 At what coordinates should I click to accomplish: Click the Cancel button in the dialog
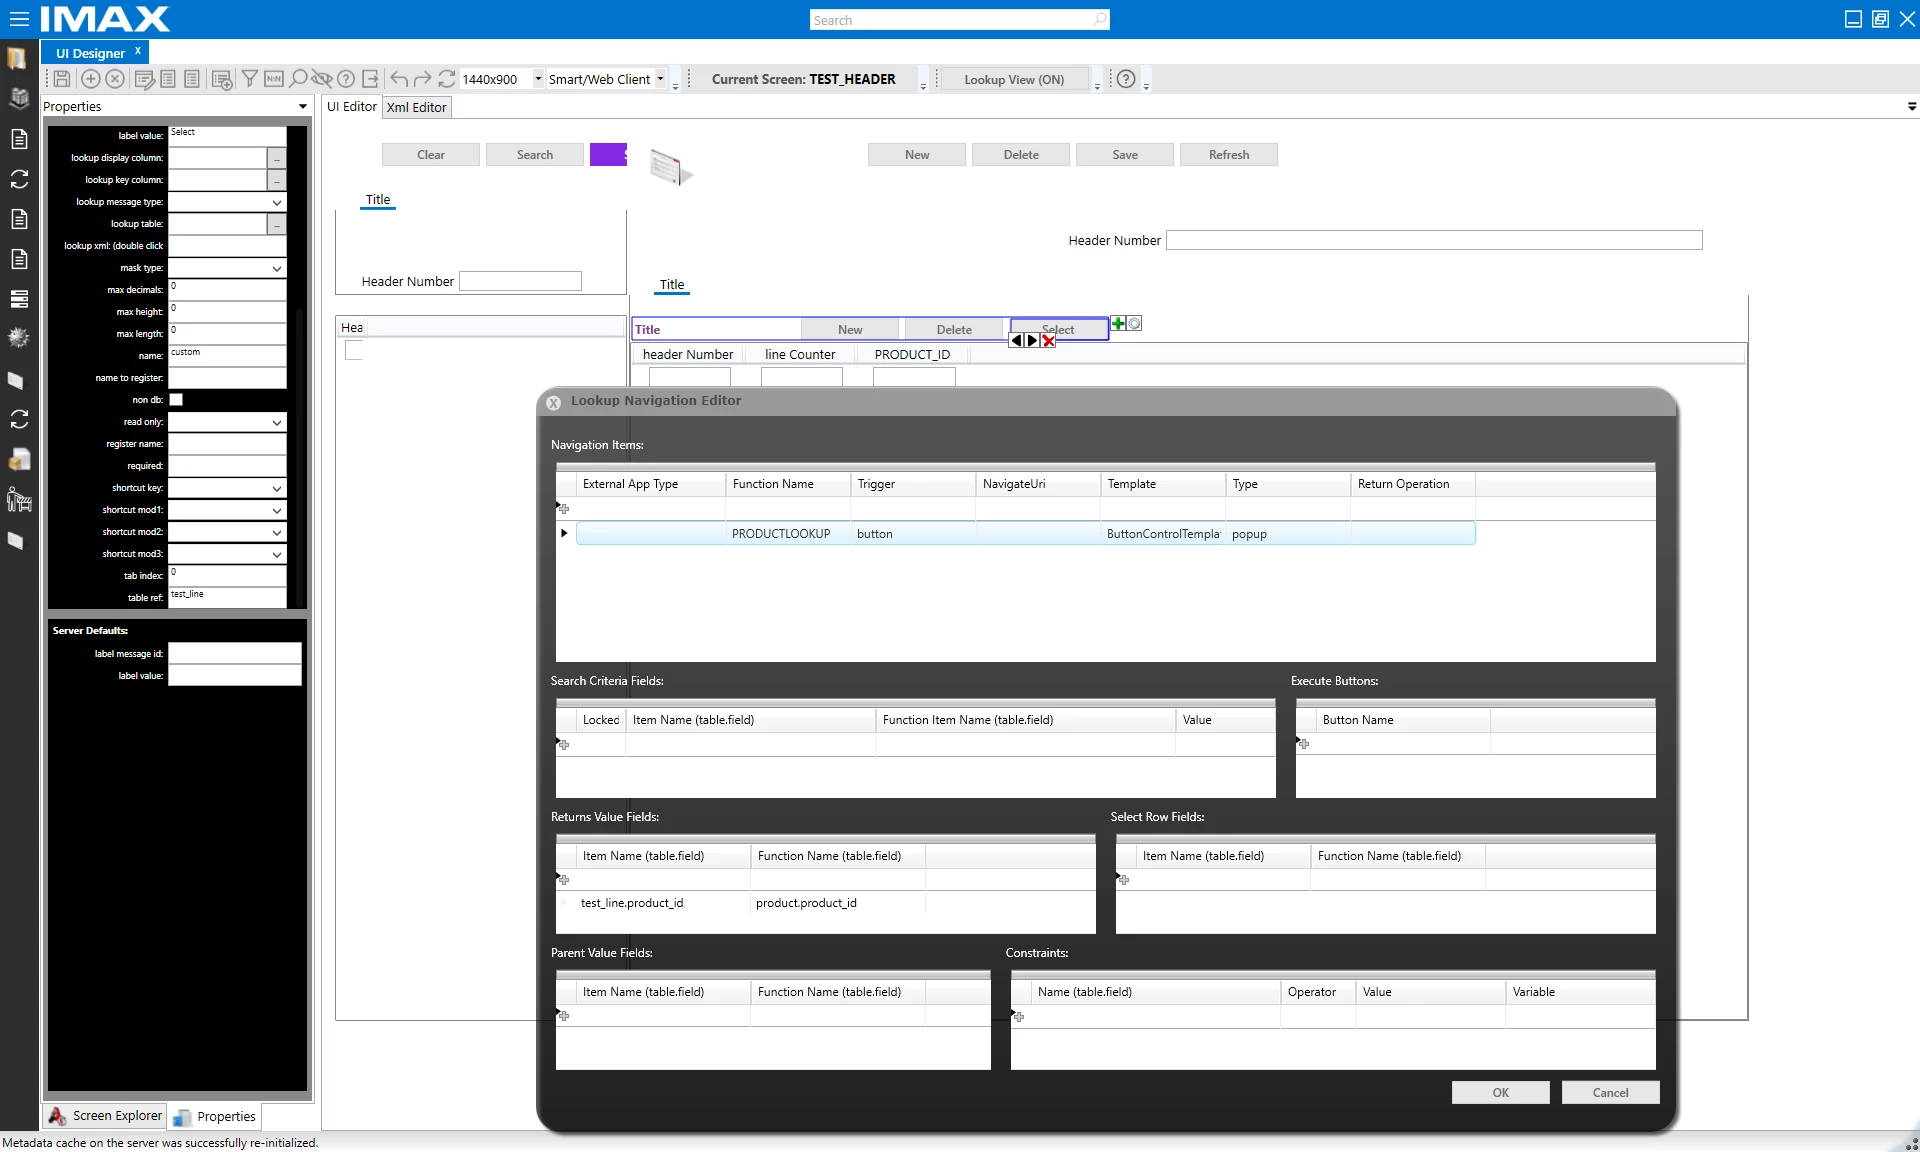click(1609, 1093)
